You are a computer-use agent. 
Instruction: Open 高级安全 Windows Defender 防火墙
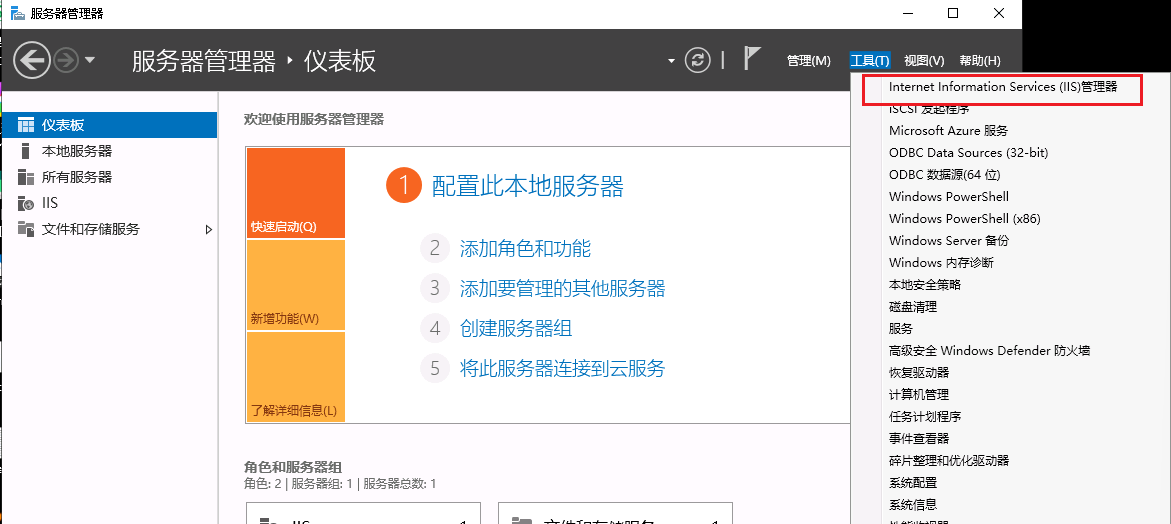click(990, 350)
